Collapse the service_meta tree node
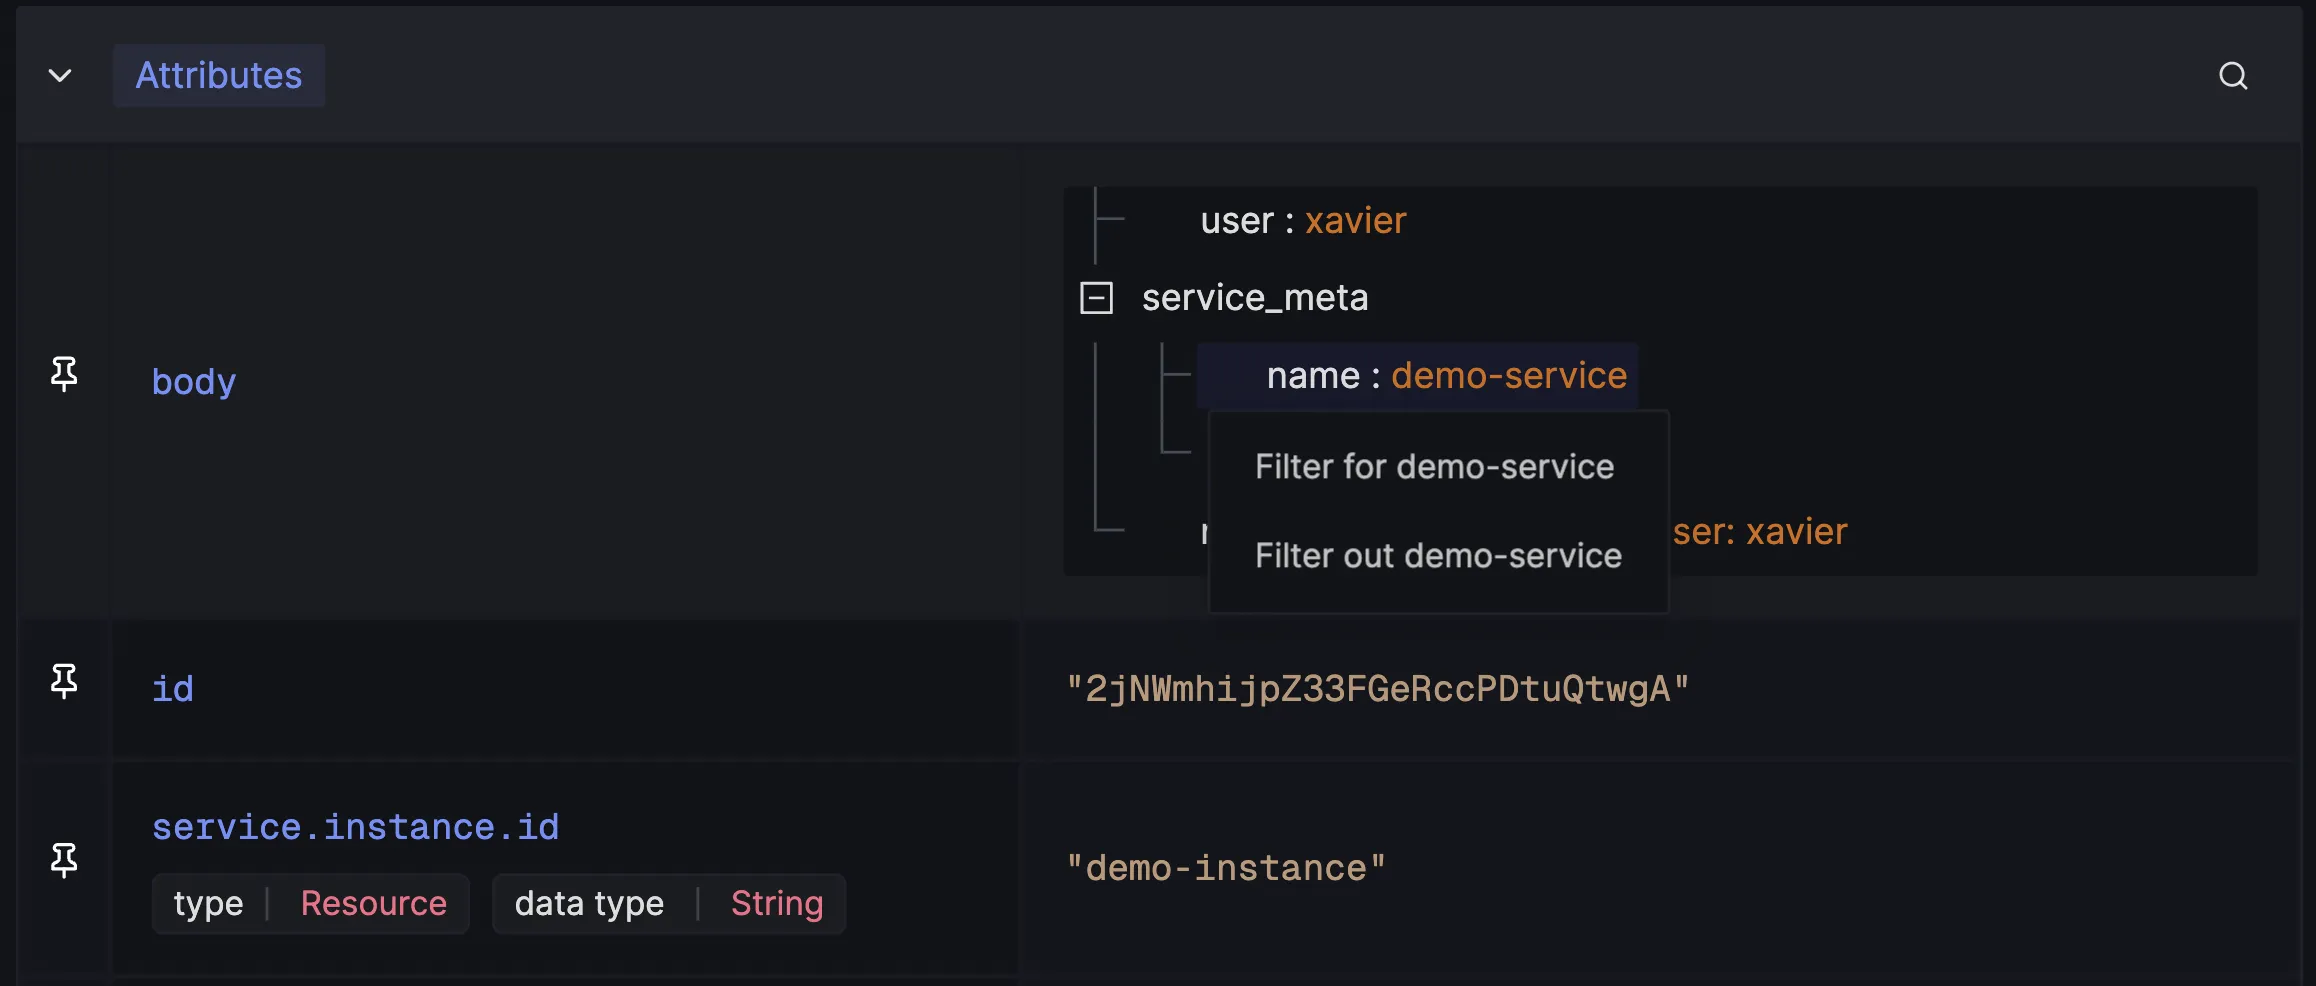The image size is (2316, 986). [1096, 298]
